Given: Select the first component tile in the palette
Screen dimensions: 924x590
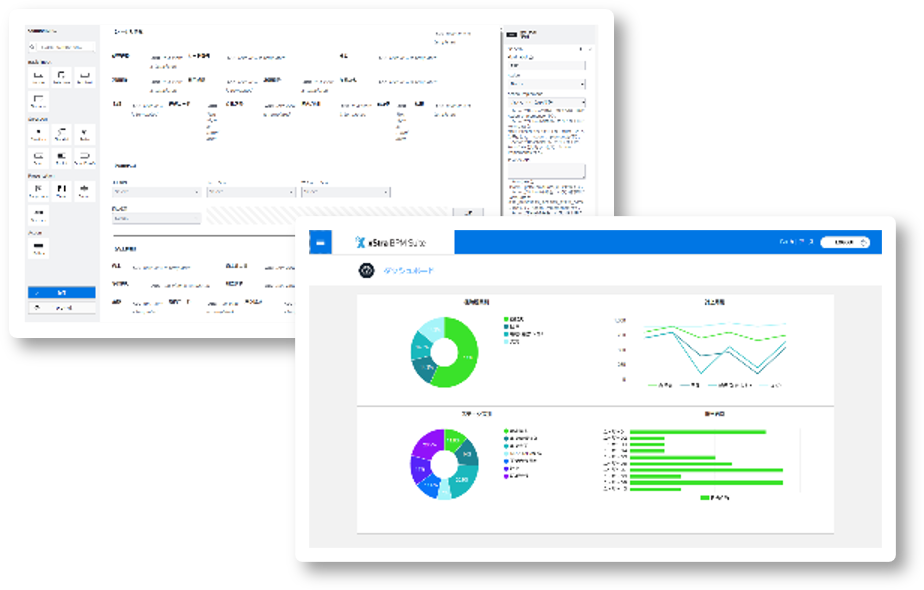Looking at the screenshot, I should click(x=38, y=77).
